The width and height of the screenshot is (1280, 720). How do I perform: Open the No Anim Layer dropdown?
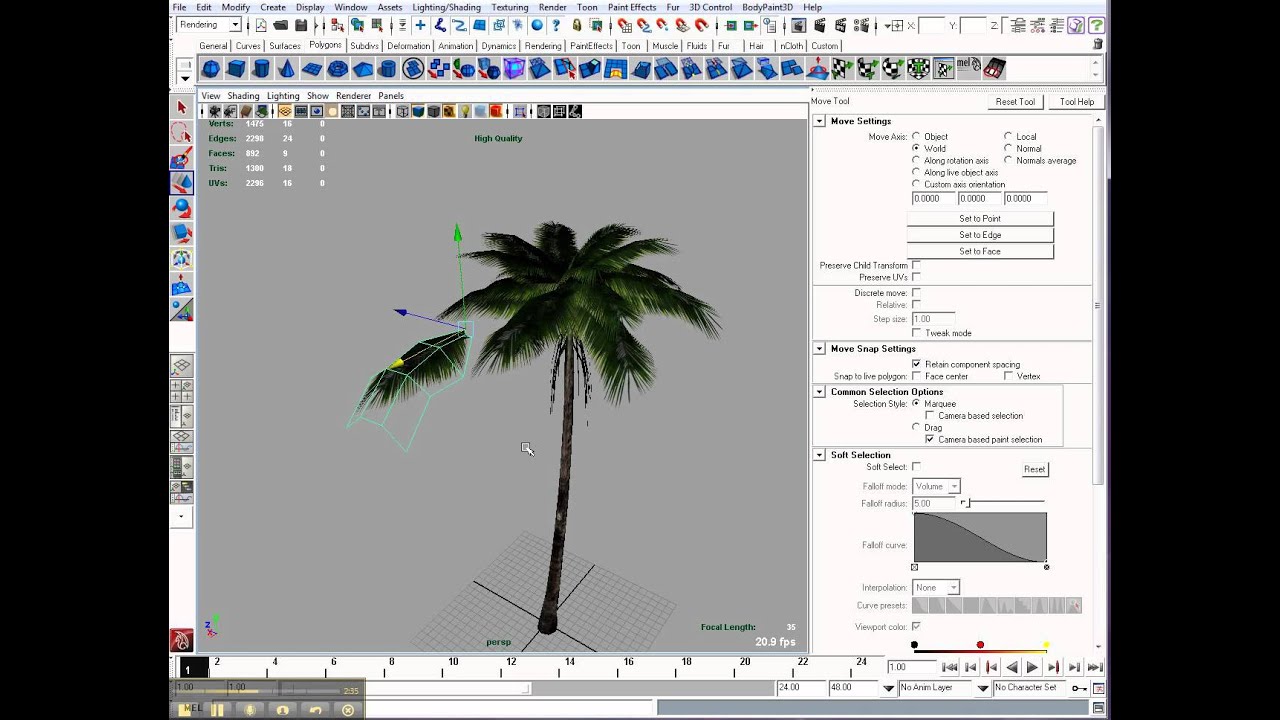(x=934, y=688)
